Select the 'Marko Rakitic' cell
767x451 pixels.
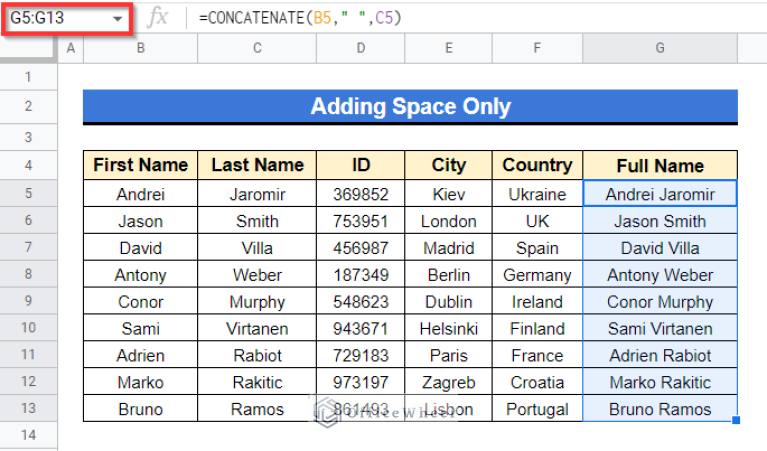pyautogui.click(x=660, y=382)
